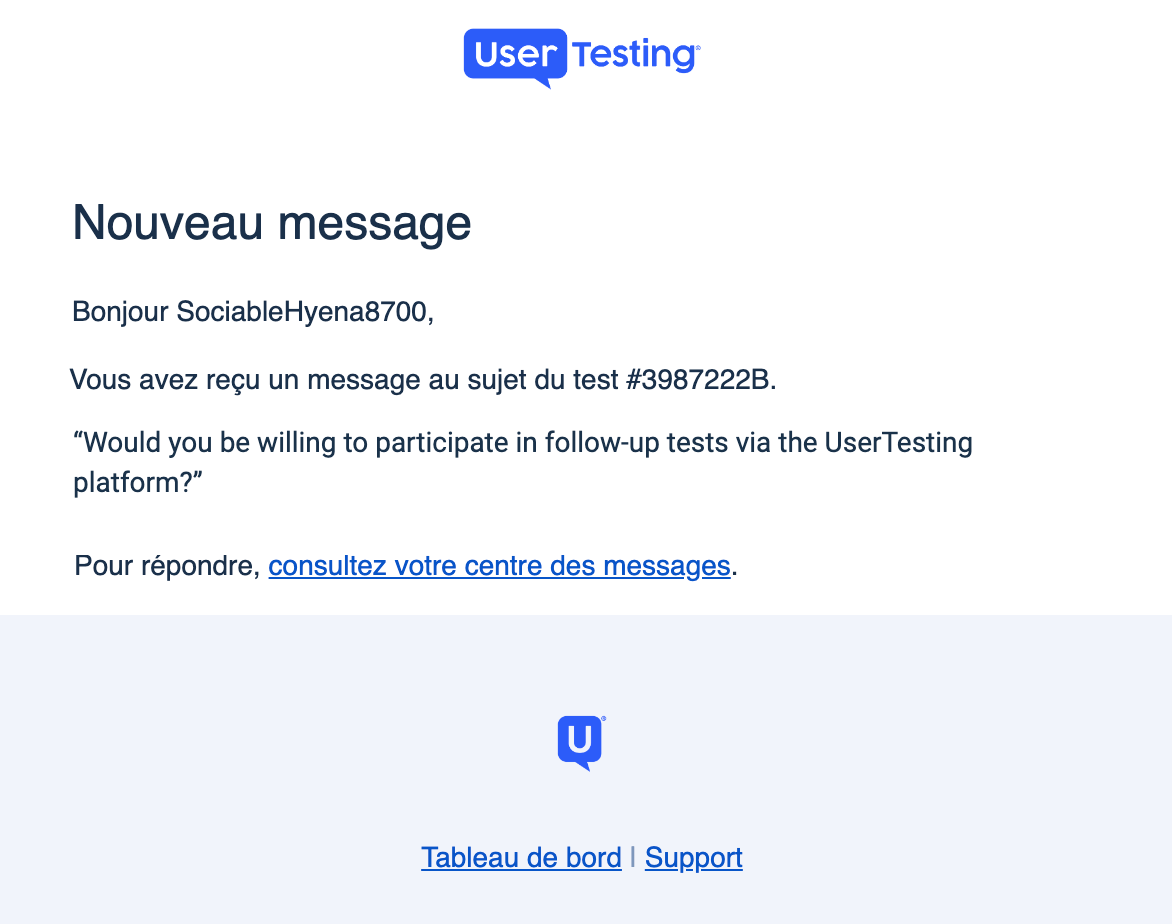Click the "Testing" wordmark in header

(636, 55)
